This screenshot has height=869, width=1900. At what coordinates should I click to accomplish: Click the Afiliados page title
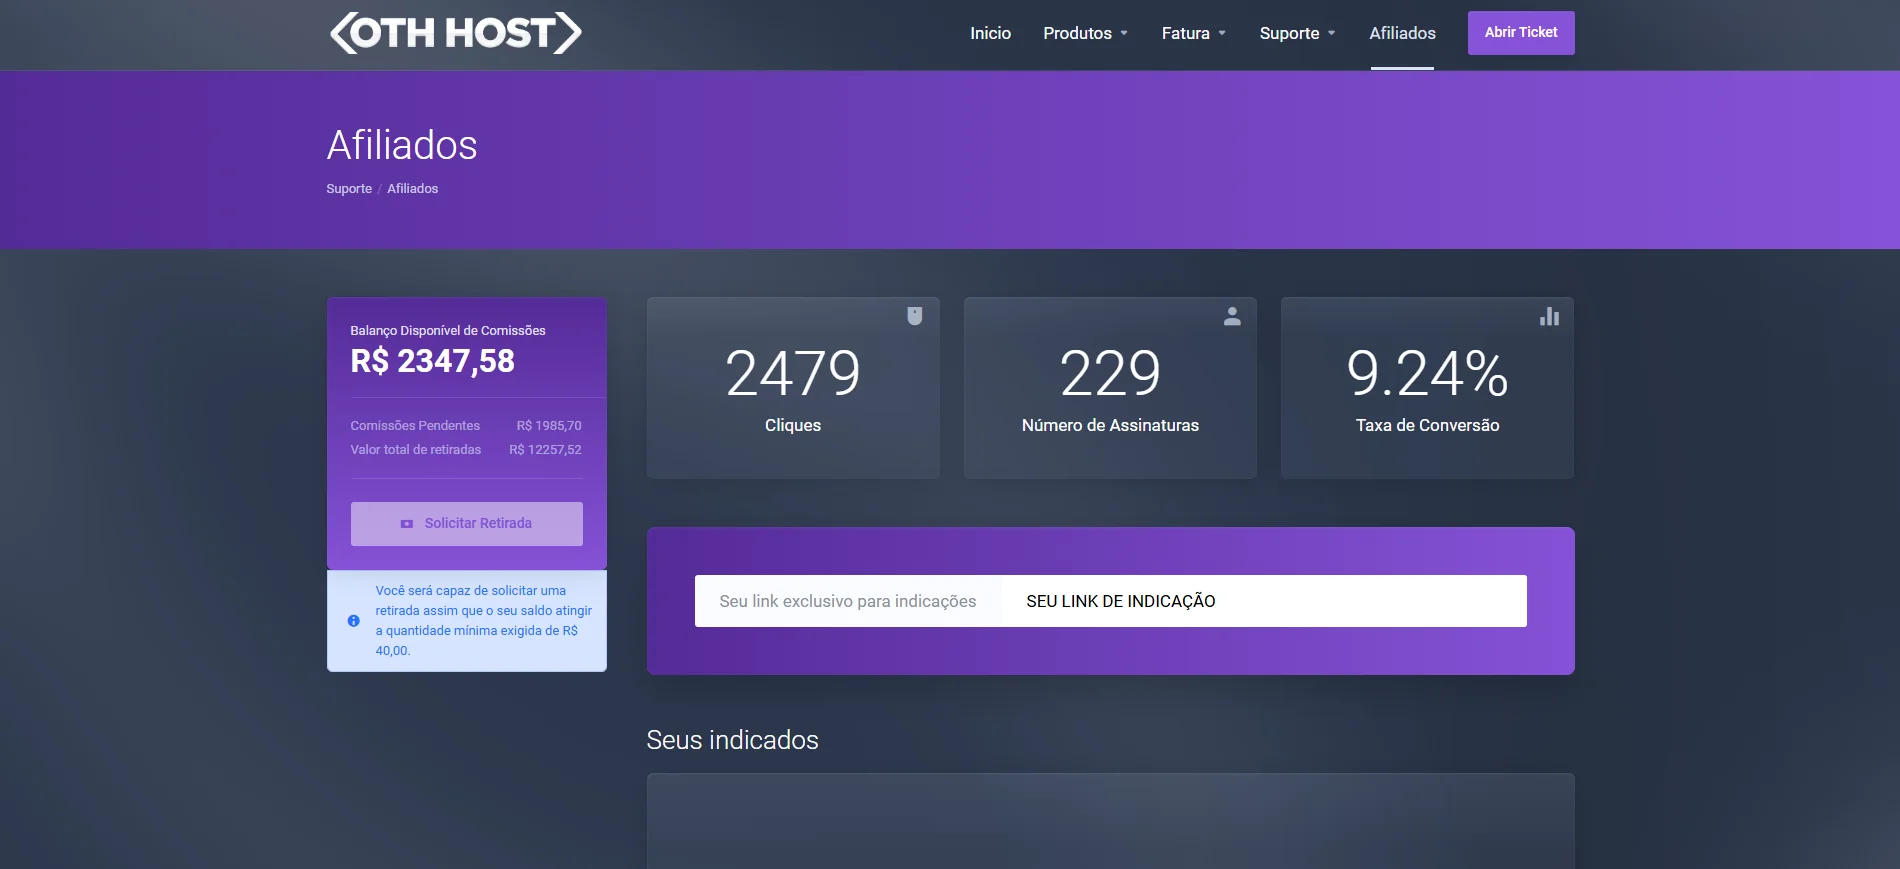402,146
